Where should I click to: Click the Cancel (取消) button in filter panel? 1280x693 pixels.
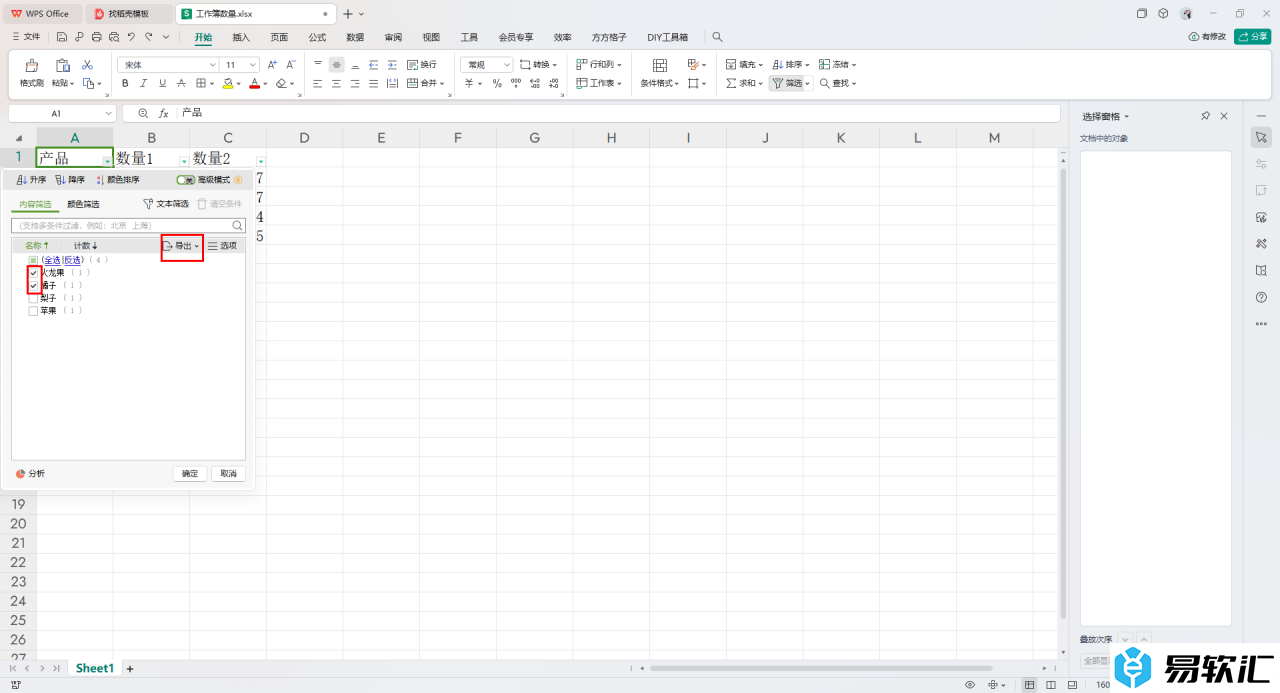tap(228, 473)
